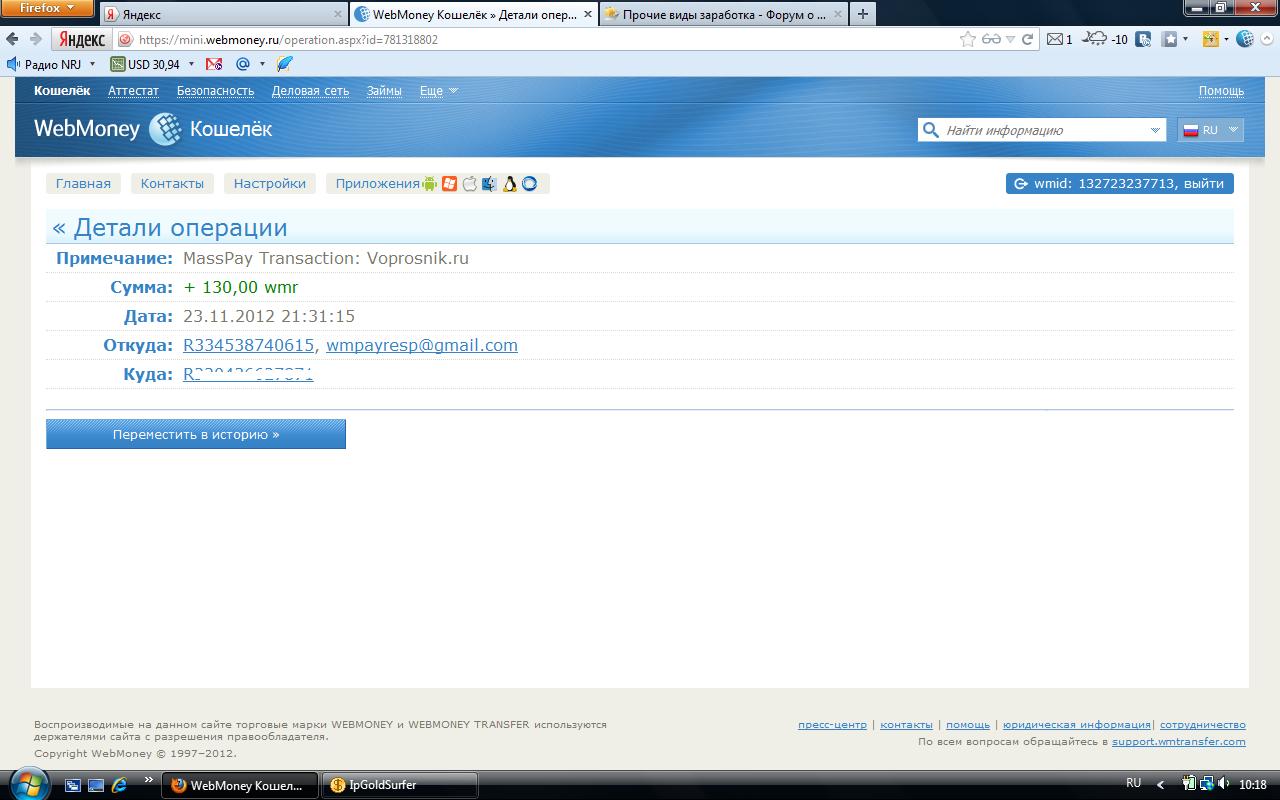Click the WebMoney Кошелёк logo

[x=153, y=129]
